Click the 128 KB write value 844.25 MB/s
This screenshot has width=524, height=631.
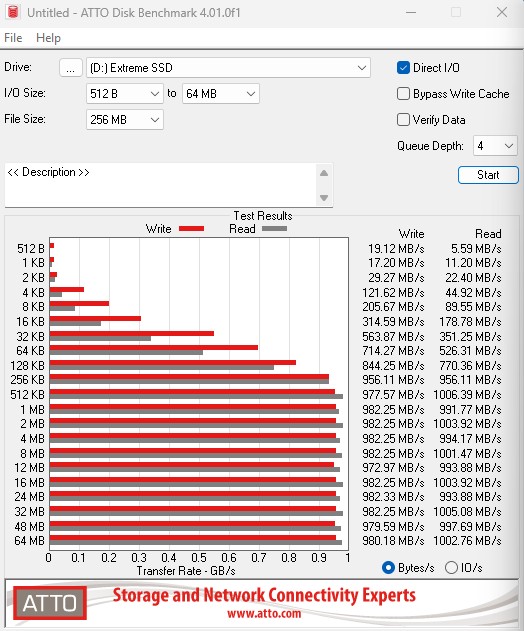point(393,365)
